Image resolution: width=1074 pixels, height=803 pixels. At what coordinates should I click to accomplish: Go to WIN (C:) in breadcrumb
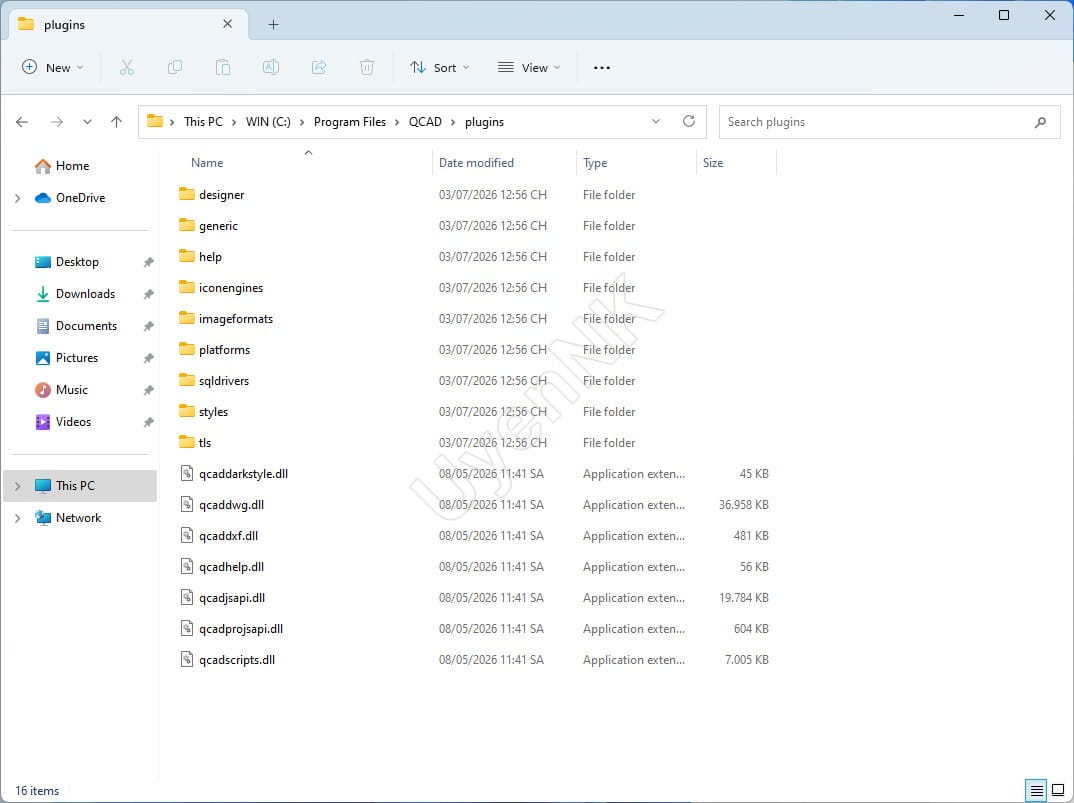pyautogui.click(x=268, y=122)
